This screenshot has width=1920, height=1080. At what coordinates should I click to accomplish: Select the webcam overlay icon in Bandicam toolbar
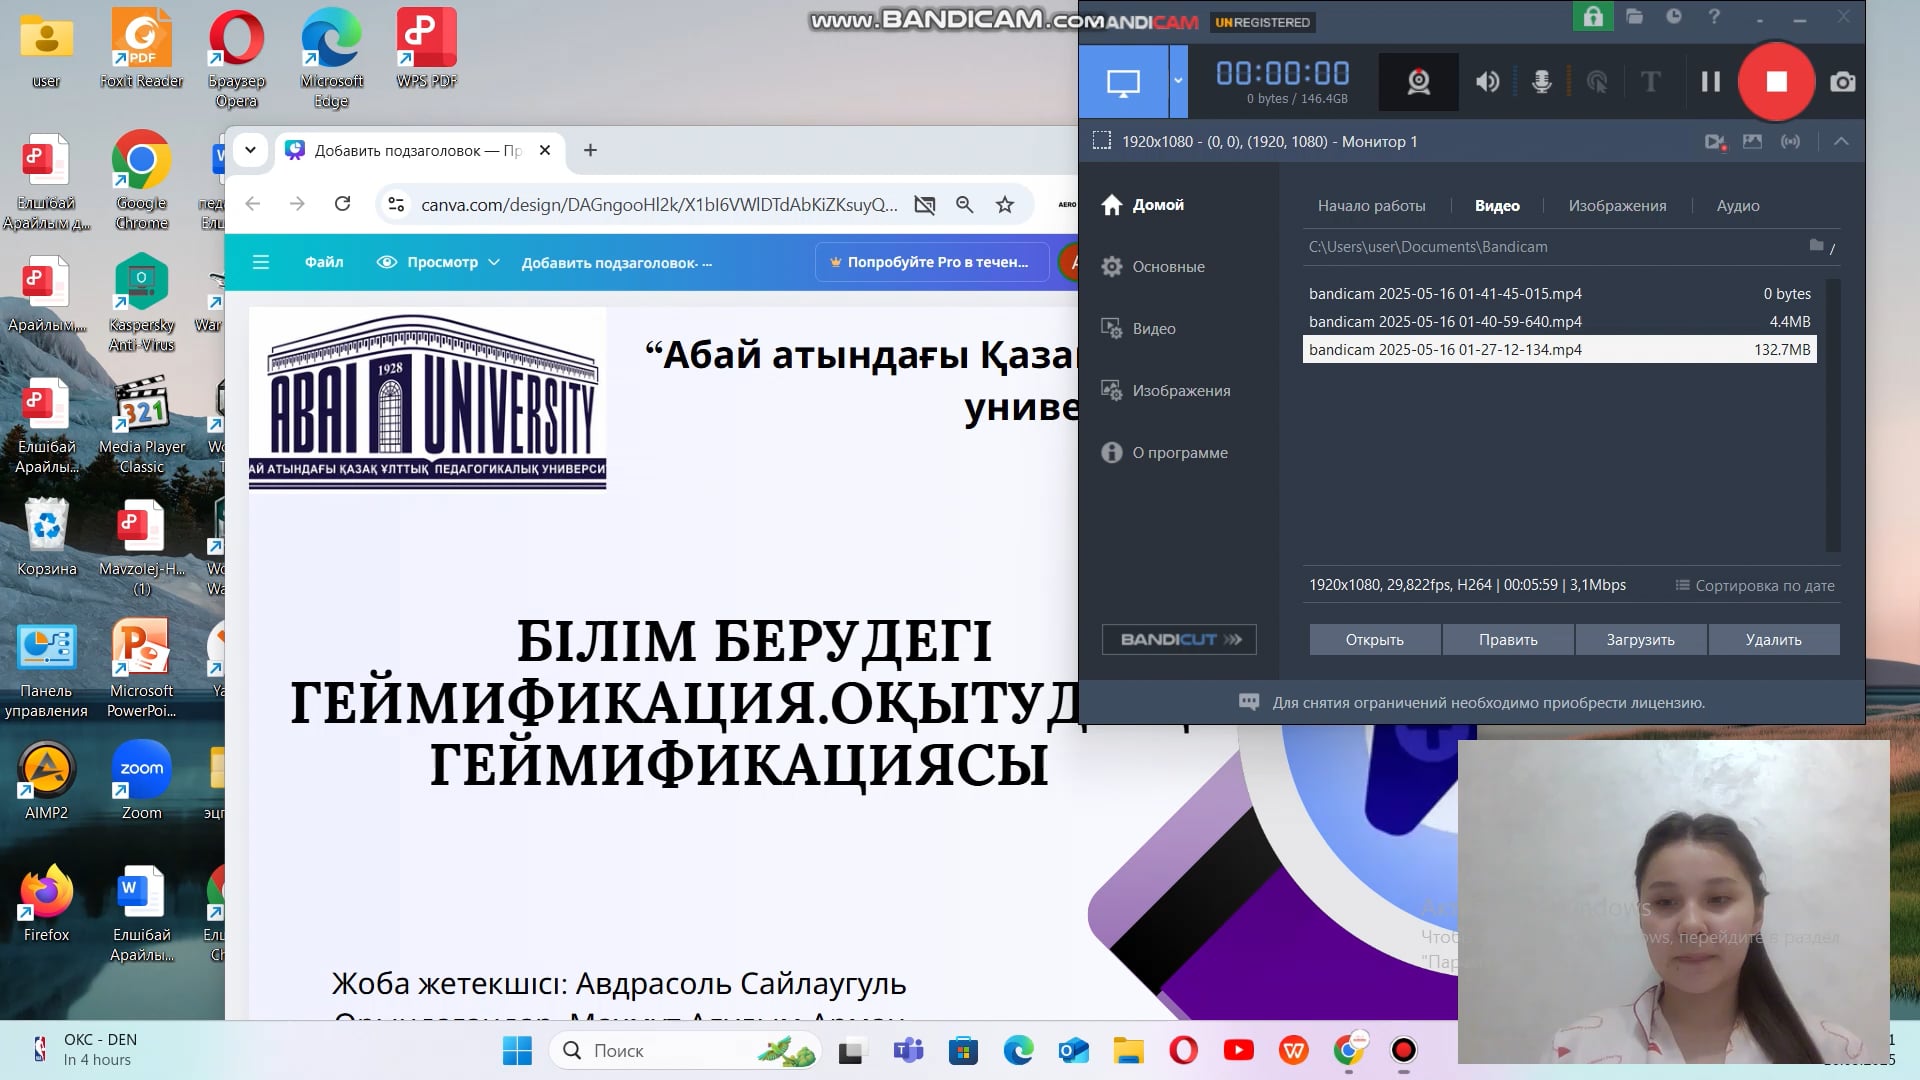point(1418,82)
